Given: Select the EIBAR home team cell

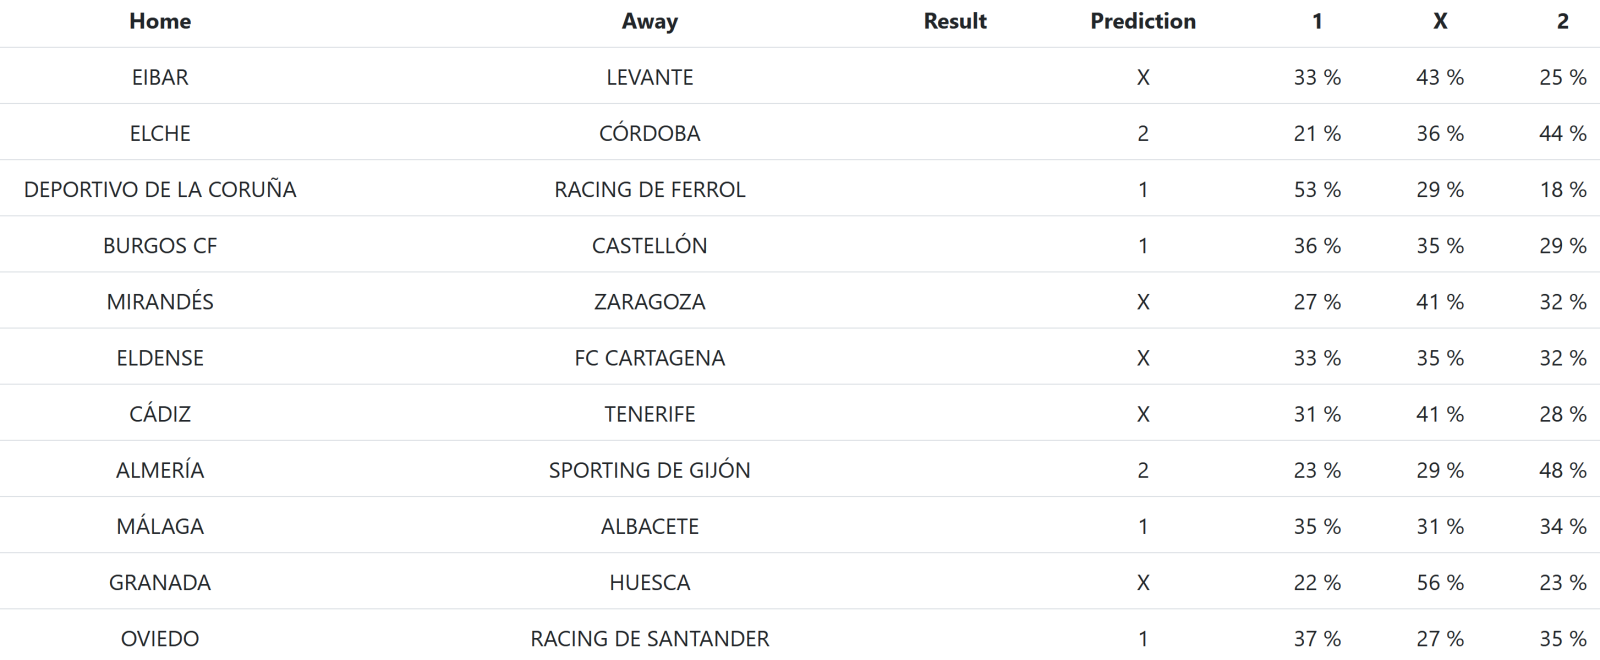Looking at the screenshot, I should point(160,77).
